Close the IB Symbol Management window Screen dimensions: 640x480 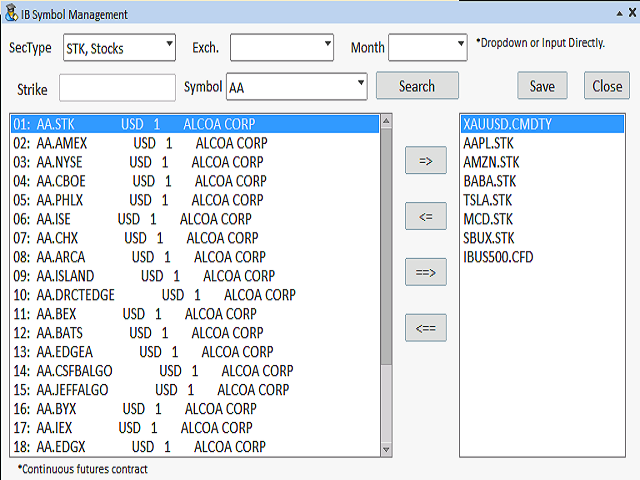tap(632, 13)
